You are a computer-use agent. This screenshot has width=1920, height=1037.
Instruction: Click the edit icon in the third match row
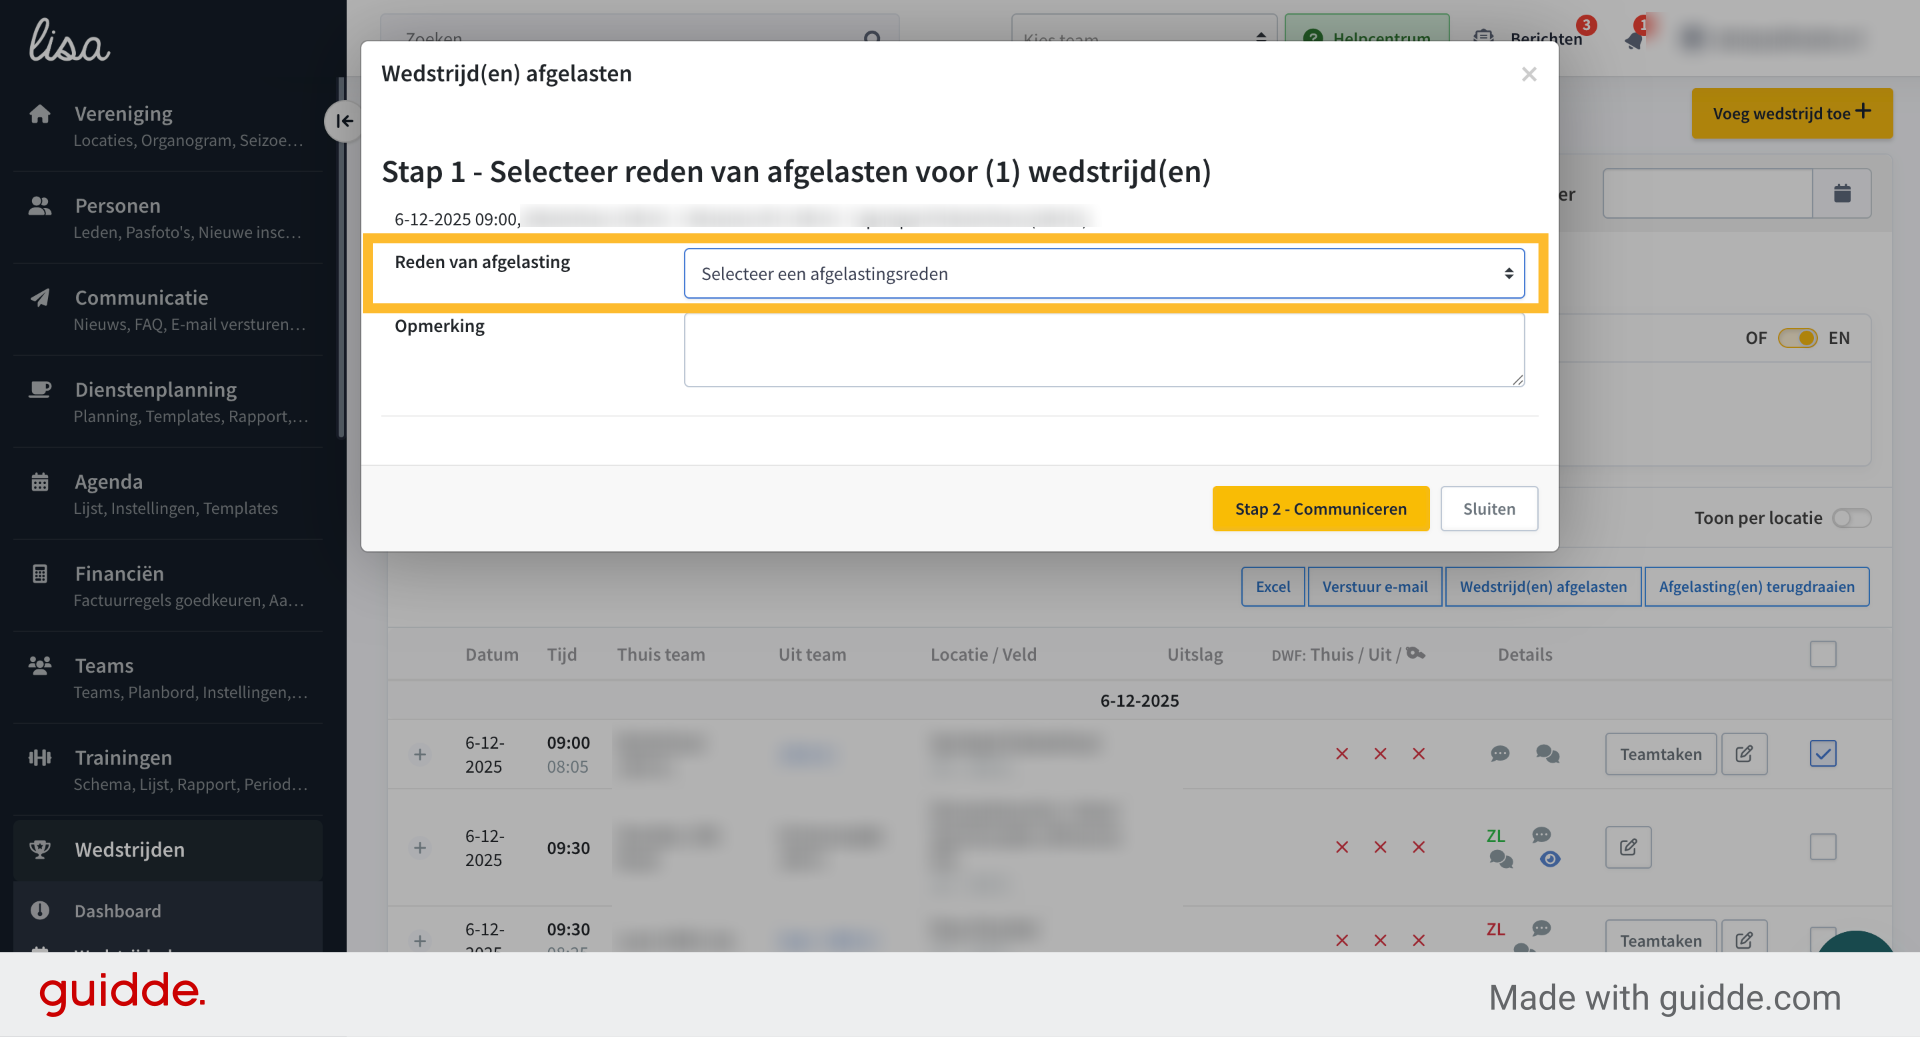pyautogui.click(x=1744, y=937)
